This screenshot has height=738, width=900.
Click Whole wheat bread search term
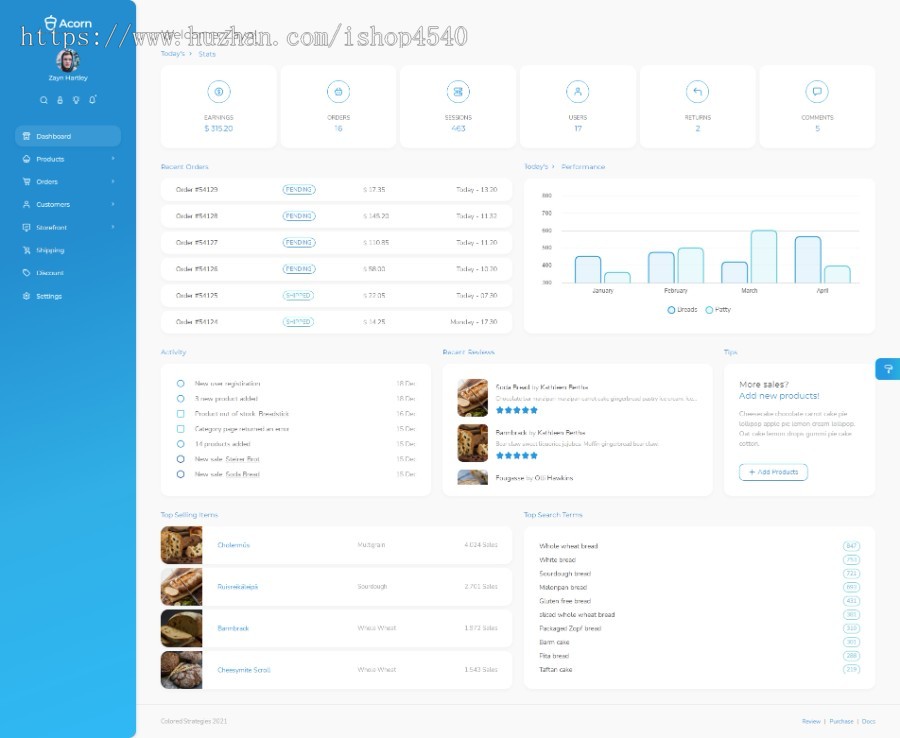[569, 546]
